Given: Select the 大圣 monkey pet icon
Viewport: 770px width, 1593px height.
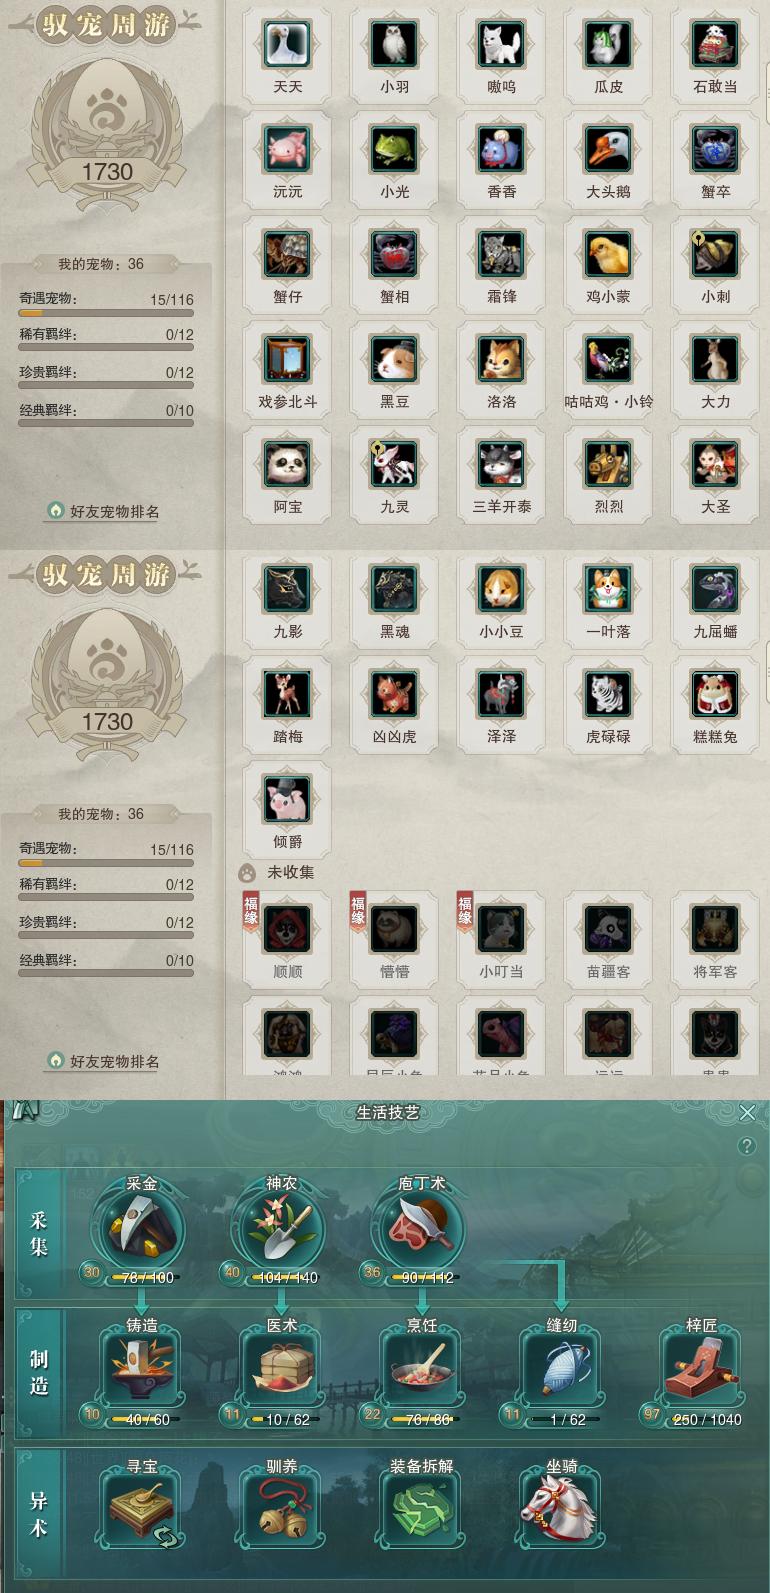Looking at the screenshot, I should tap(716, 465).
